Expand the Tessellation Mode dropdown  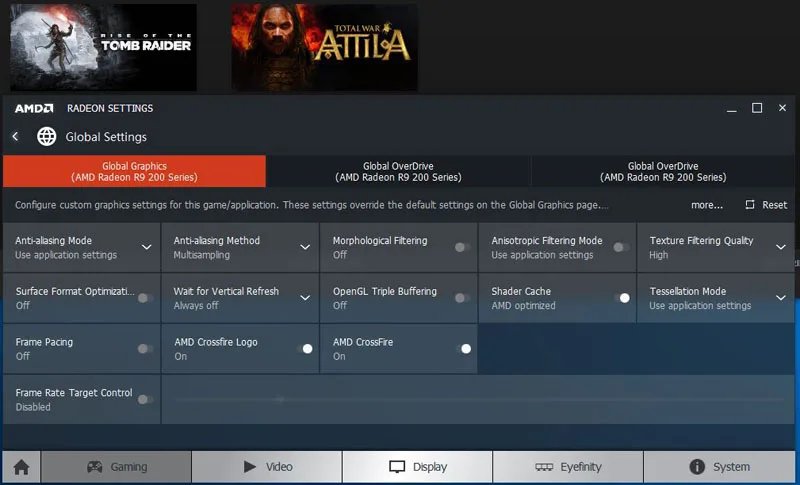[781, 298]
